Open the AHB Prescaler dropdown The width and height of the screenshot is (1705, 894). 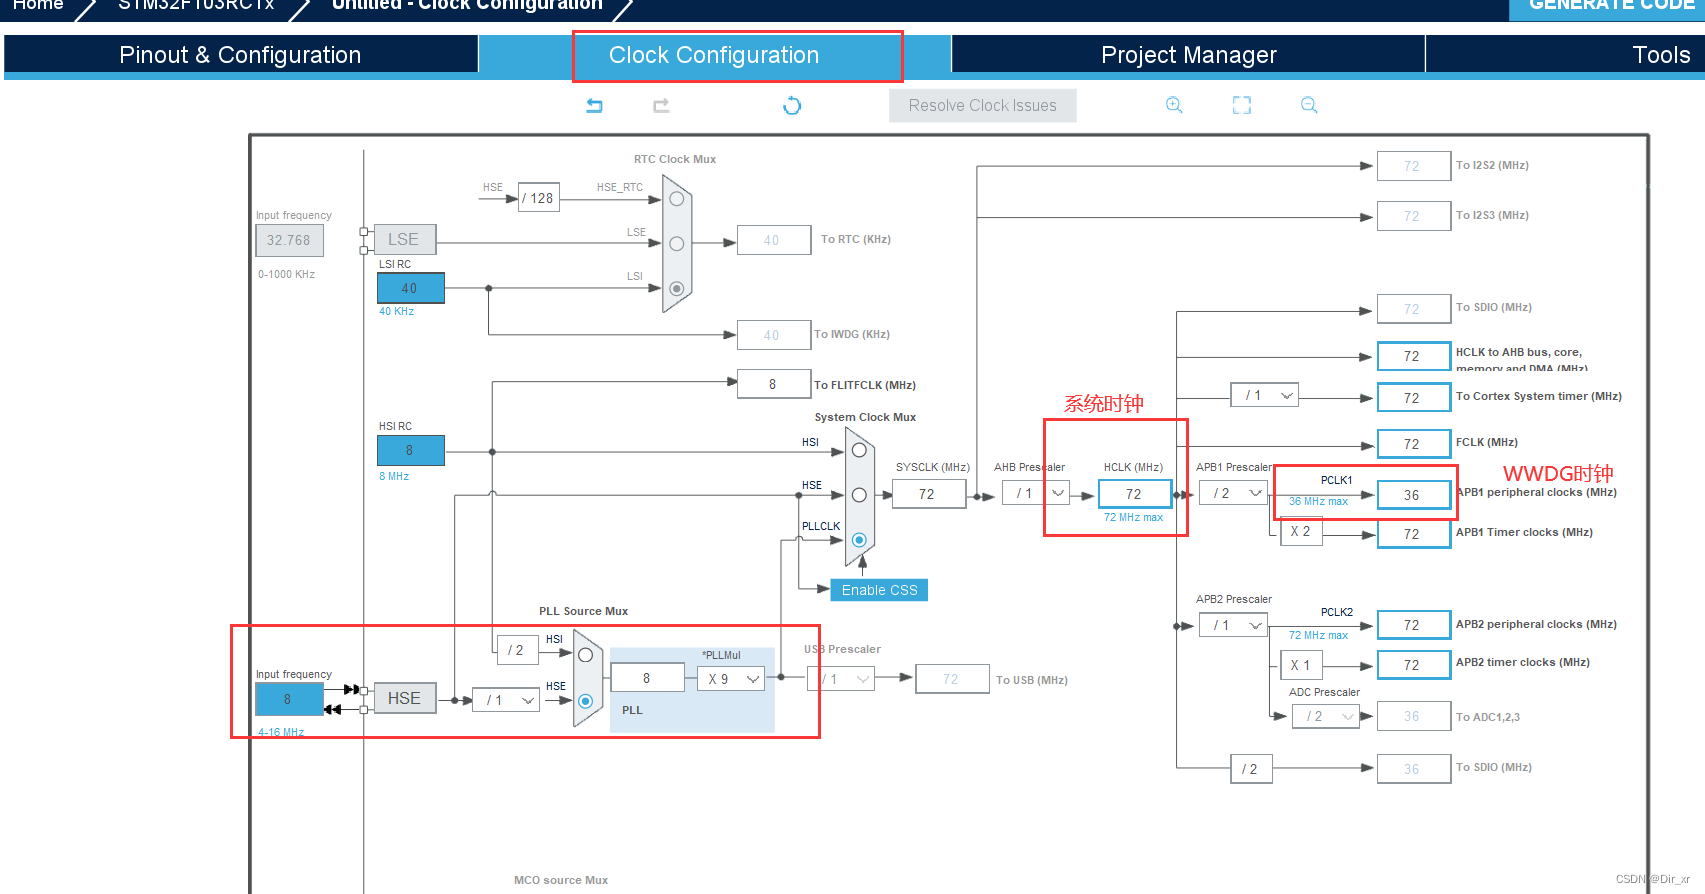click(1035, 493)
